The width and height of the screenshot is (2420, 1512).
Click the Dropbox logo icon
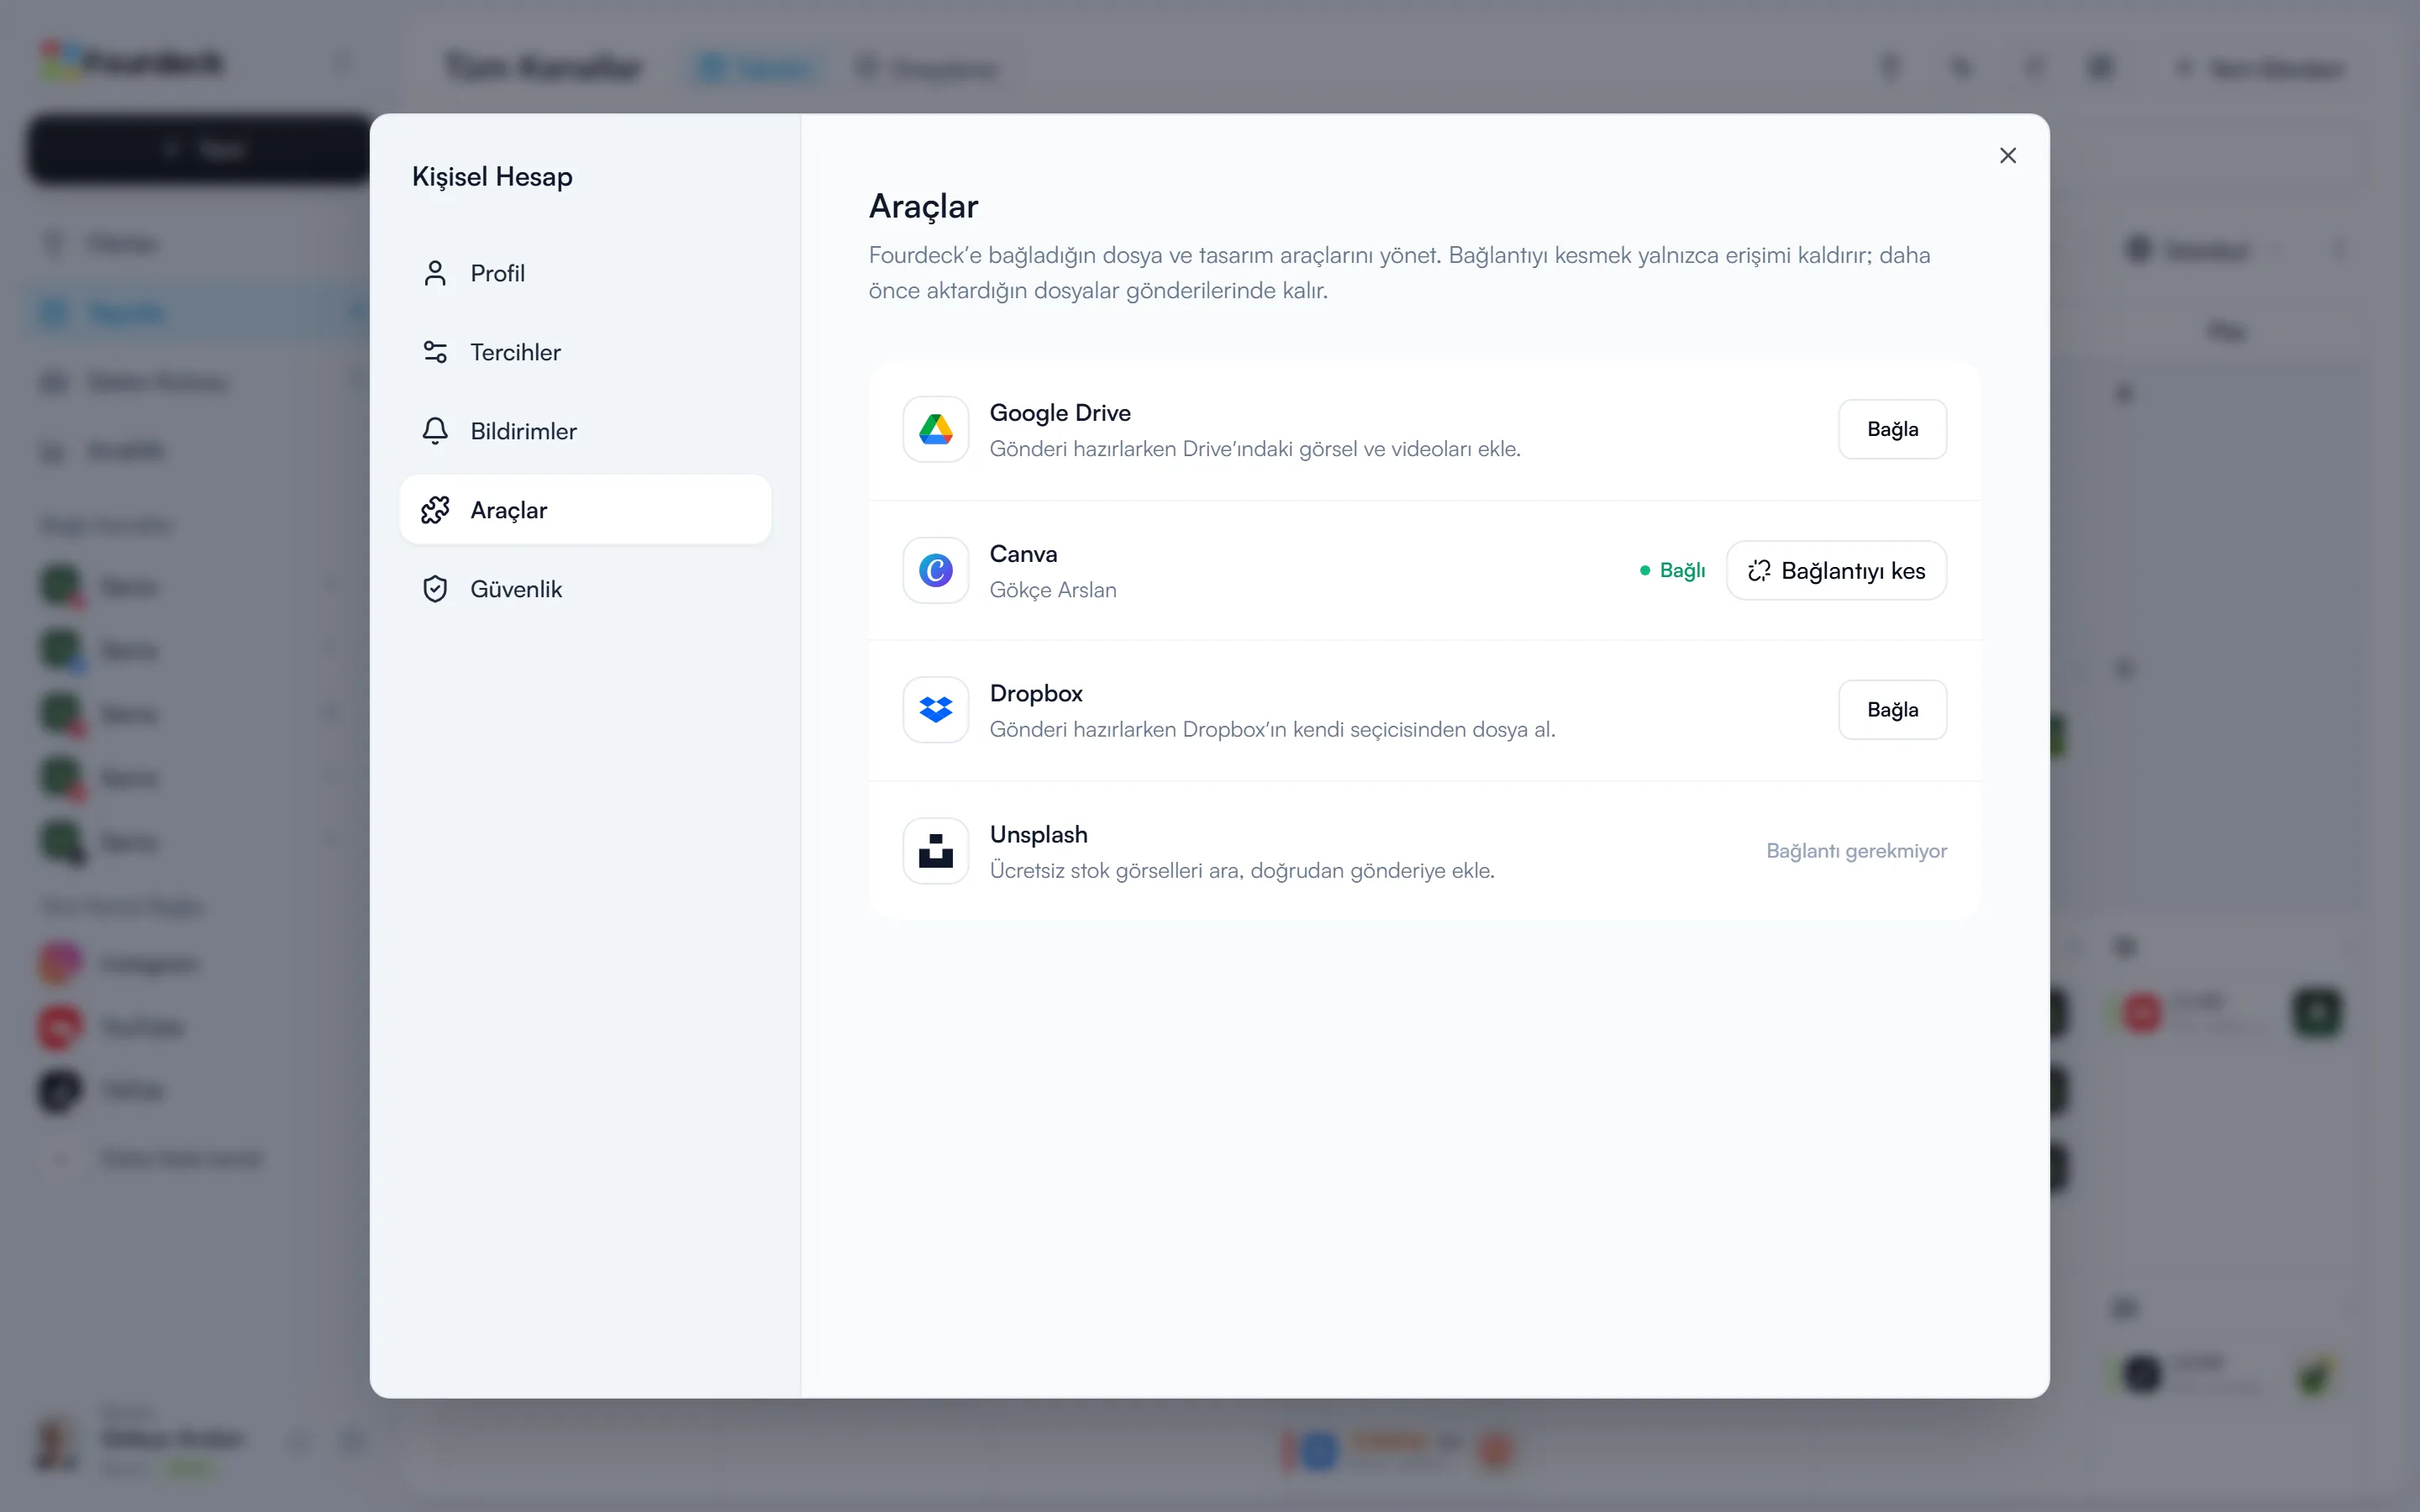click(x=936, y=710)
